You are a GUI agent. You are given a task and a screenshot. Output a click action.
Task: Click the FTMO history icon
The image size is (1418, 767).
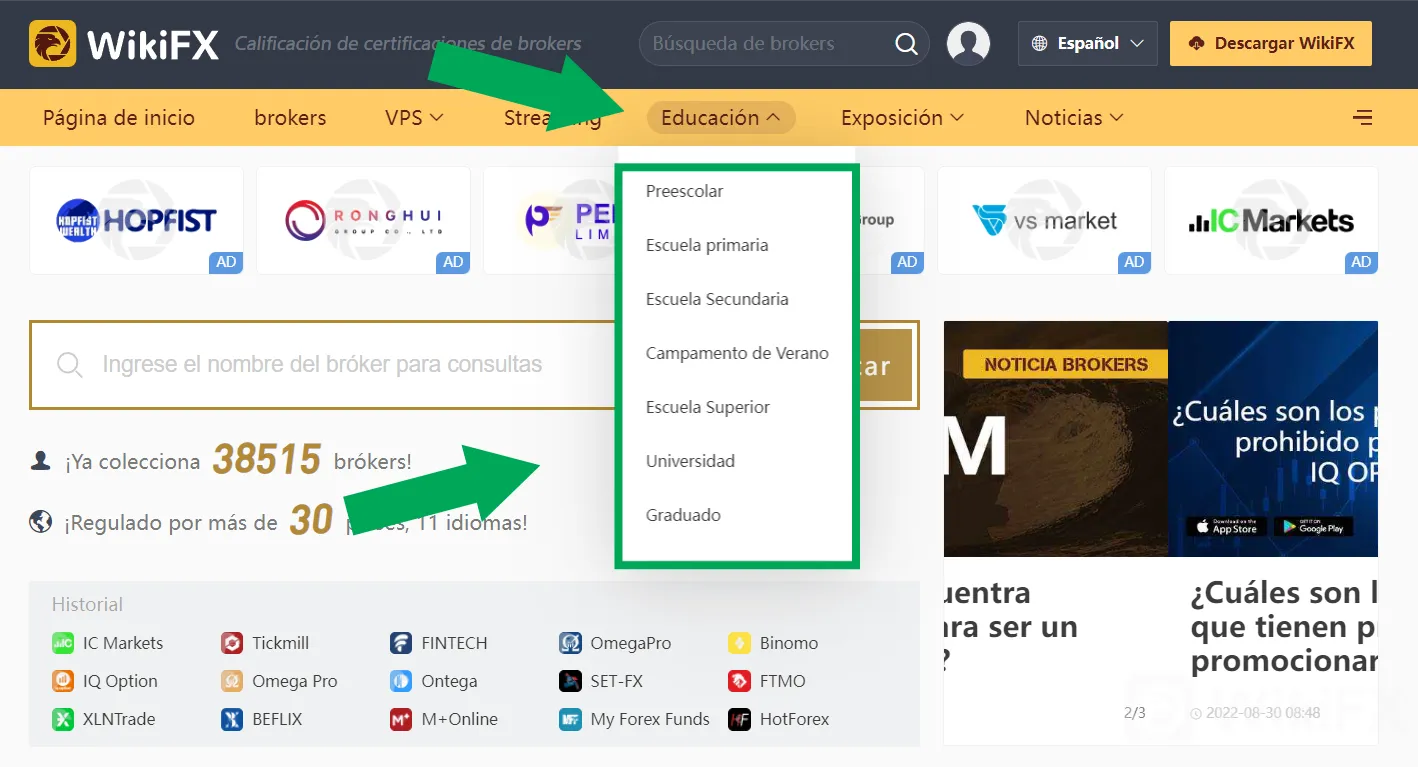click(739, 681)
